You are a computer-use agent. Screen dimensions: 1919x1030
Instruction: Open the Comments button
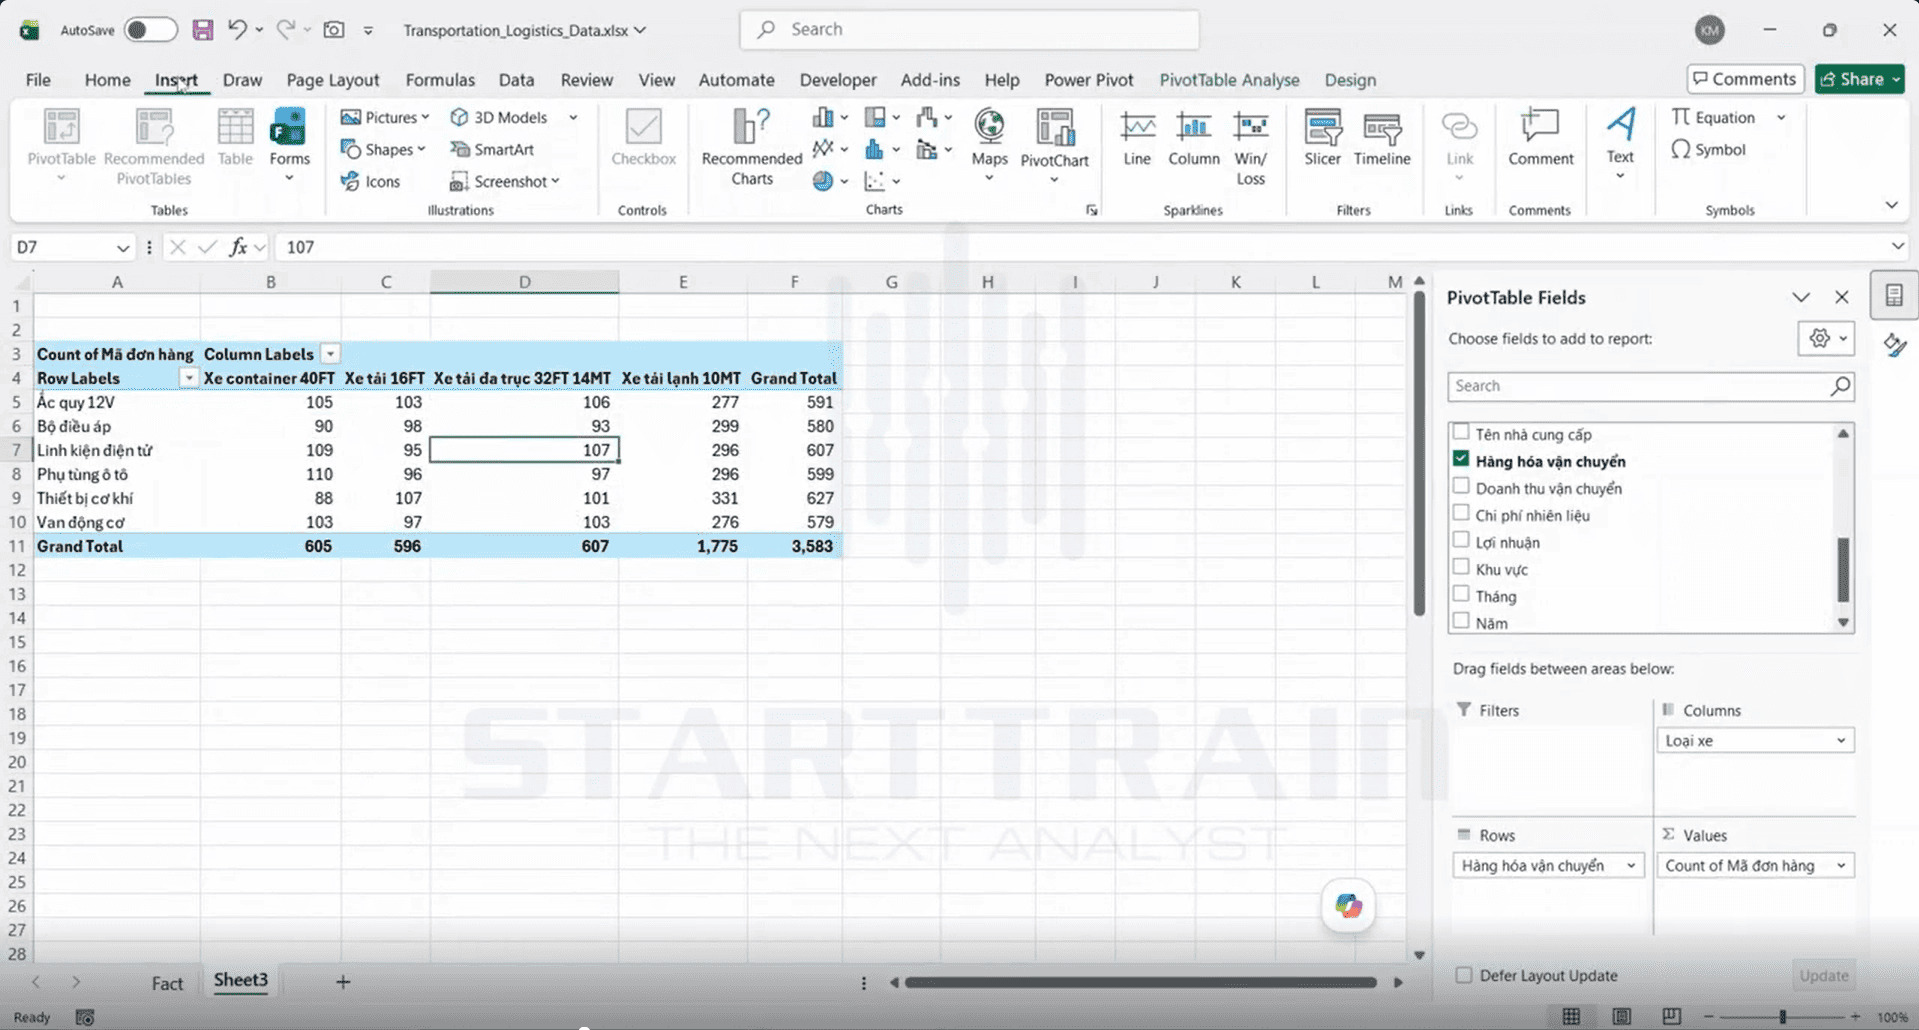(x=1745, y=79)
